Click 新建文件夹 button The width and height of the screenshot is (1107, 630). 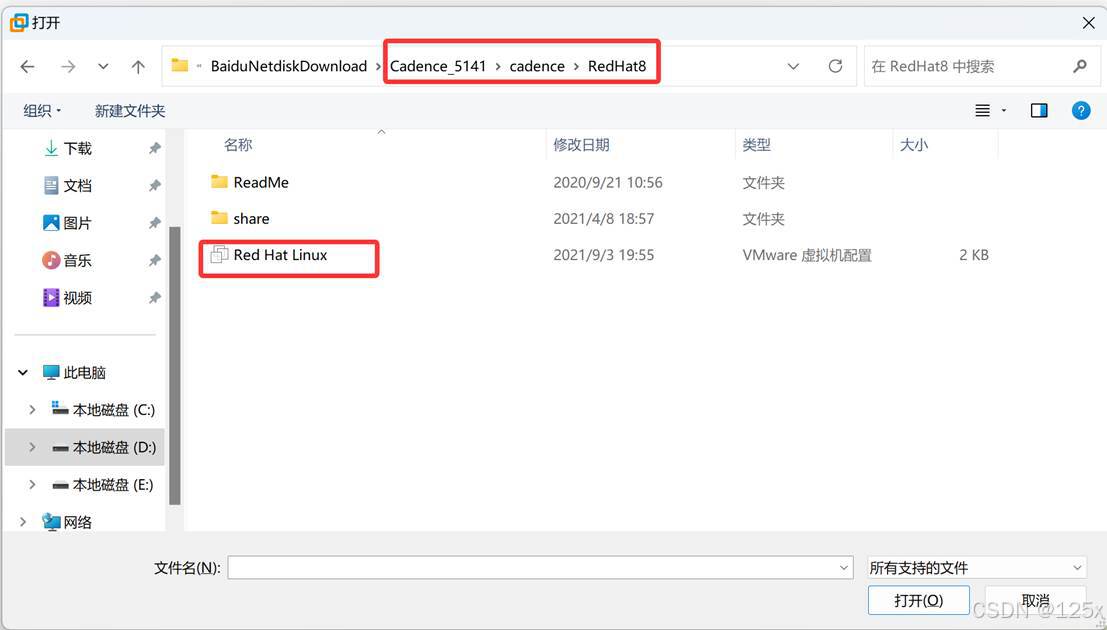click(130, 111)
